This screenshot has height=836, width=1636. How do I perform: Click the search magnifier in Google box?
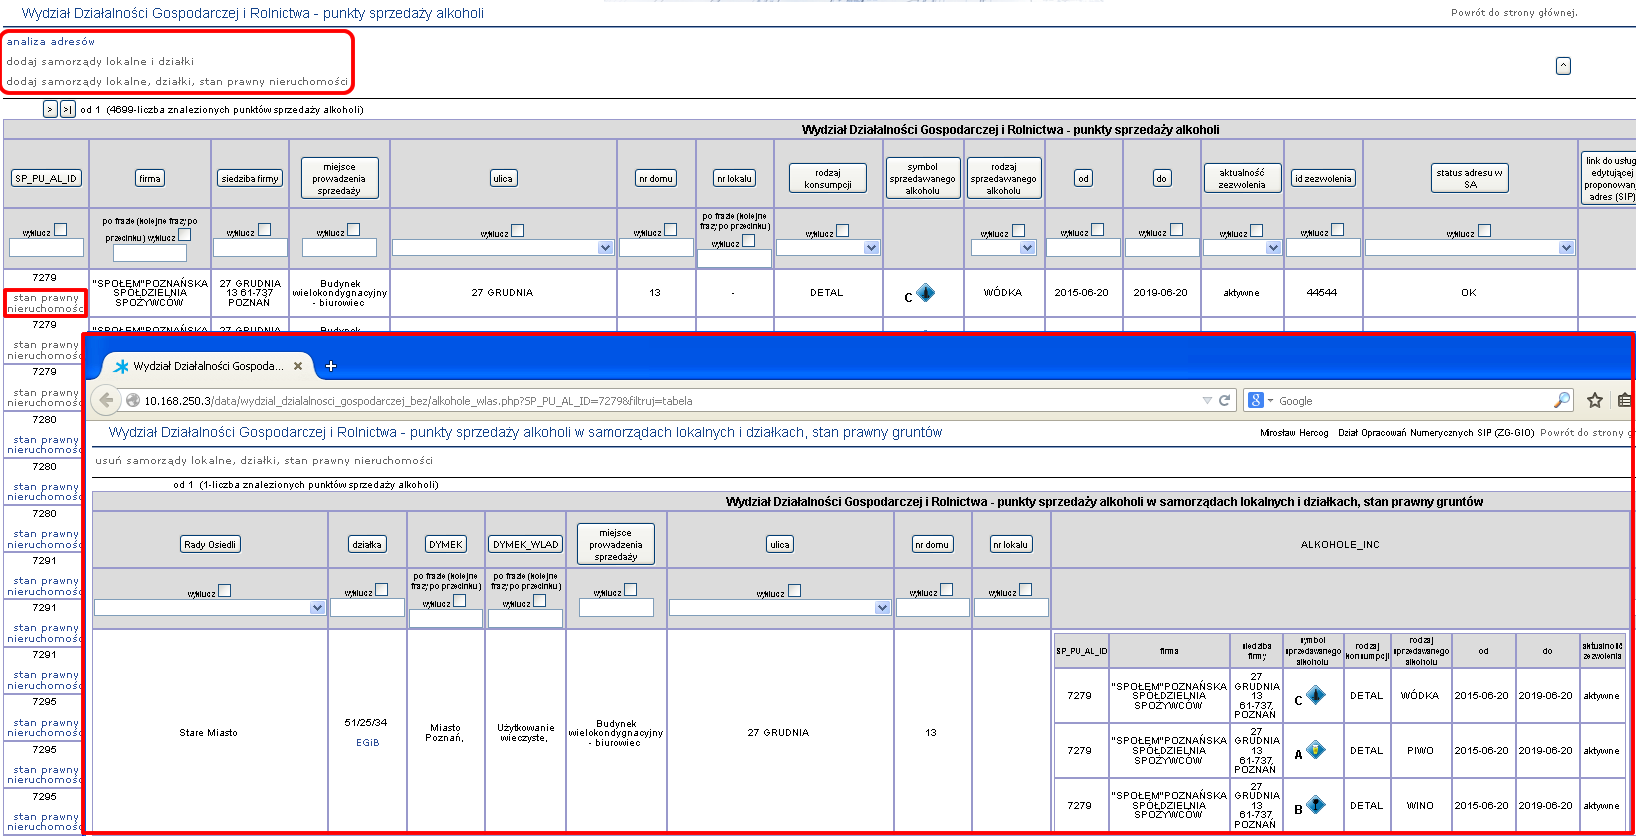click(x=1561, y=400)
